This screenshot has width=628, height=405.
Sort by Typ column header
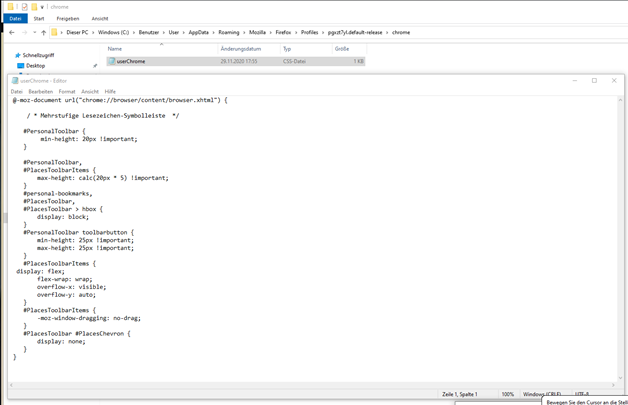point(287,49)
